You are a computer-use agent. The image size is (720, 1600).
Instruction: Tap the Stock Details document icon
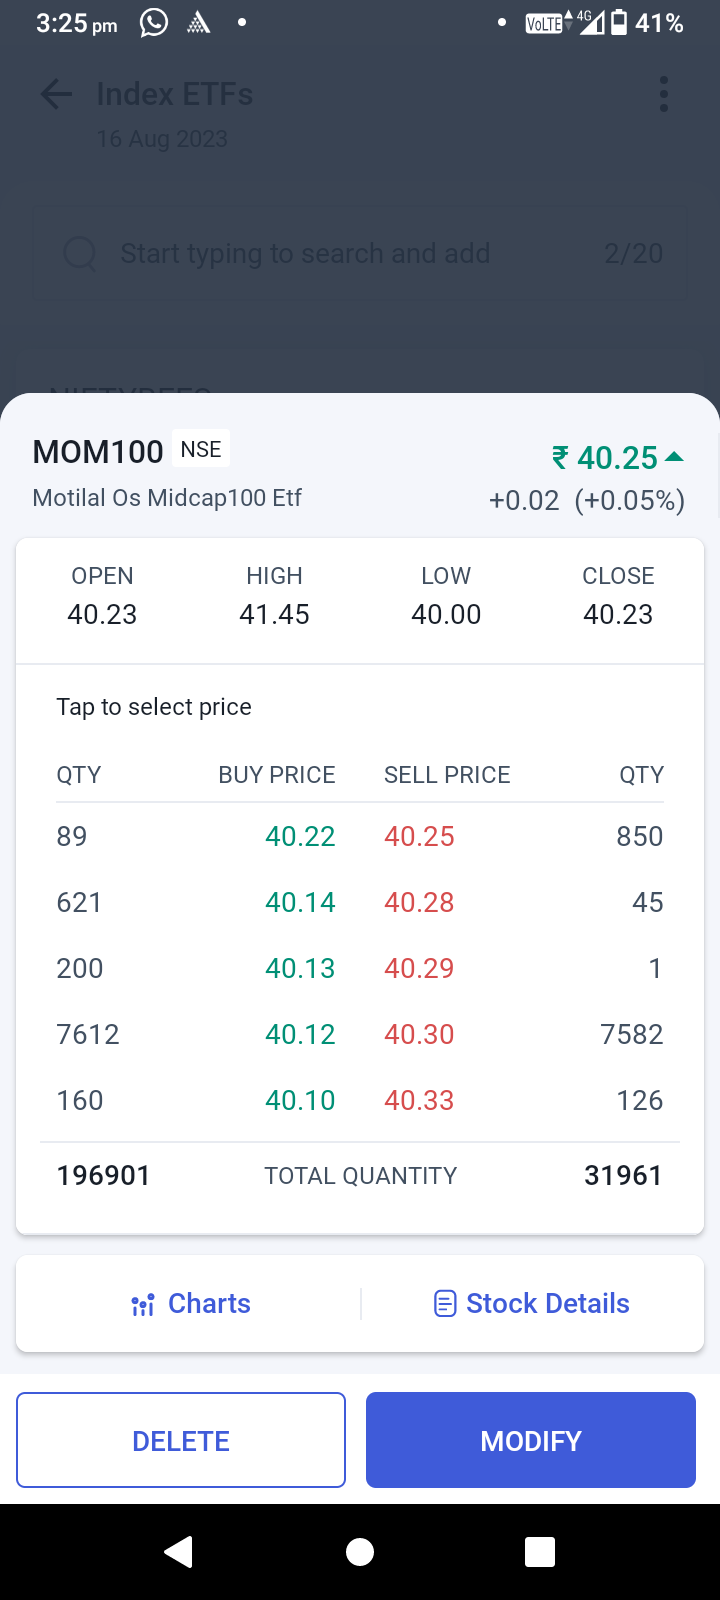[x=445, y=1304]
